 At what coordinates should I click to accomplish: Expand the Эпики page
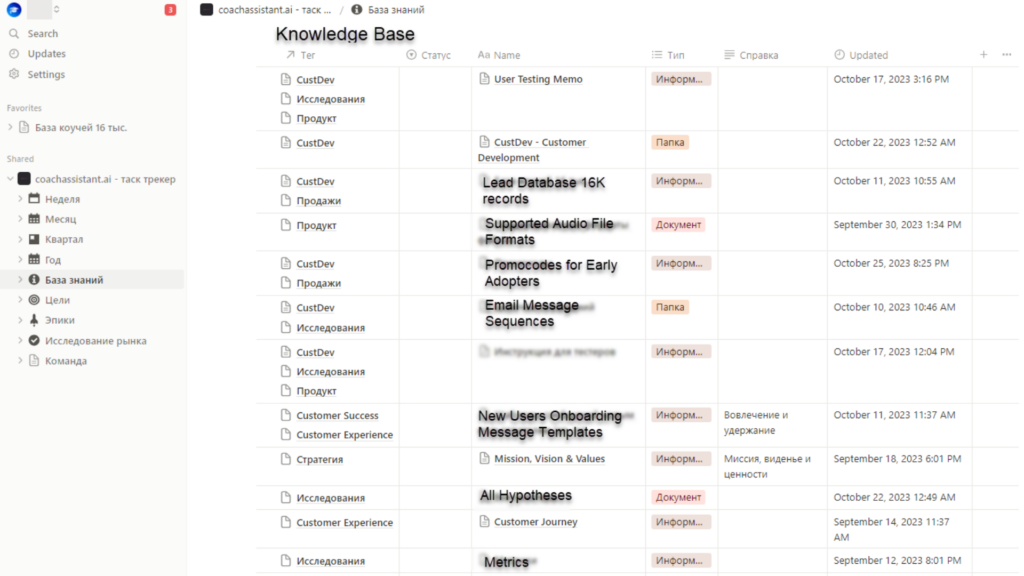click(20, 320)
